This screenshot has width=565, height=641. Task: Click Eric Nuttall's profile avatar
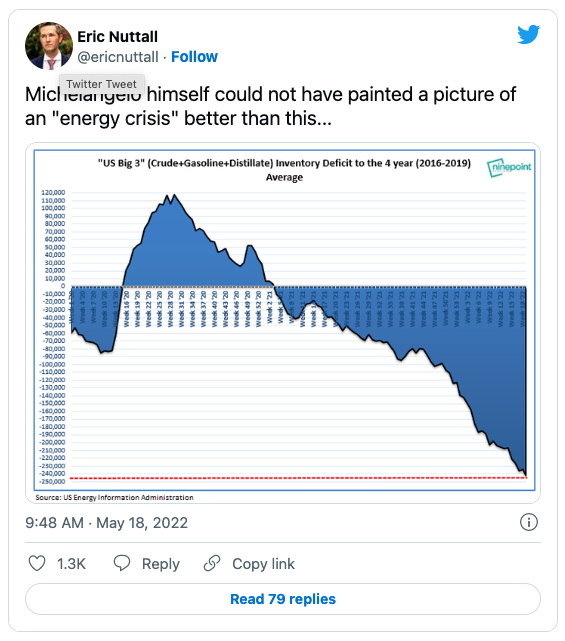tap(49, 46)
